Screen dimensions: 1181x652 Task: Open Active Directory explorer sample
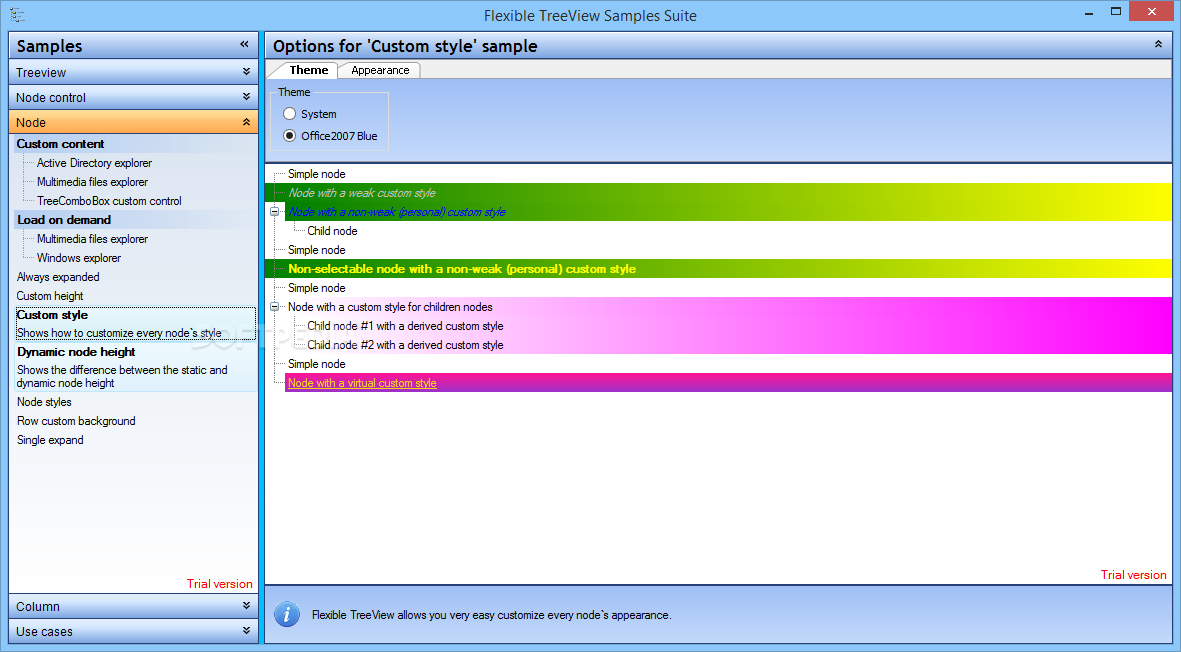tap(94, 163)
